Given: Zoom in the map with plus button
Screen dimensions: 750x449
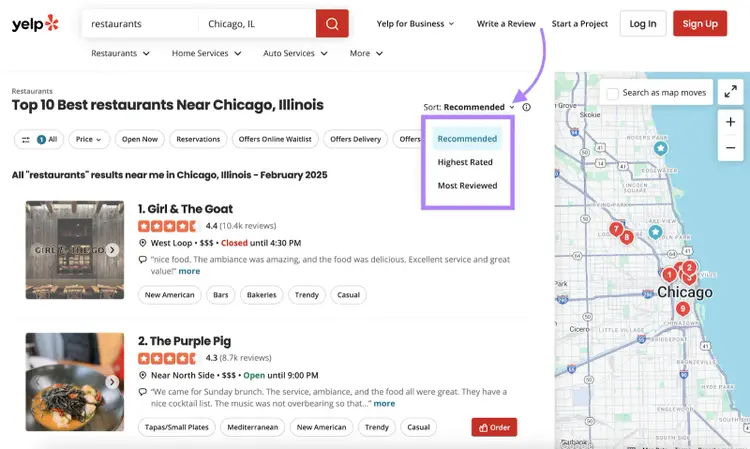Looking at the screenshot, I should click(x=730, y=122).
